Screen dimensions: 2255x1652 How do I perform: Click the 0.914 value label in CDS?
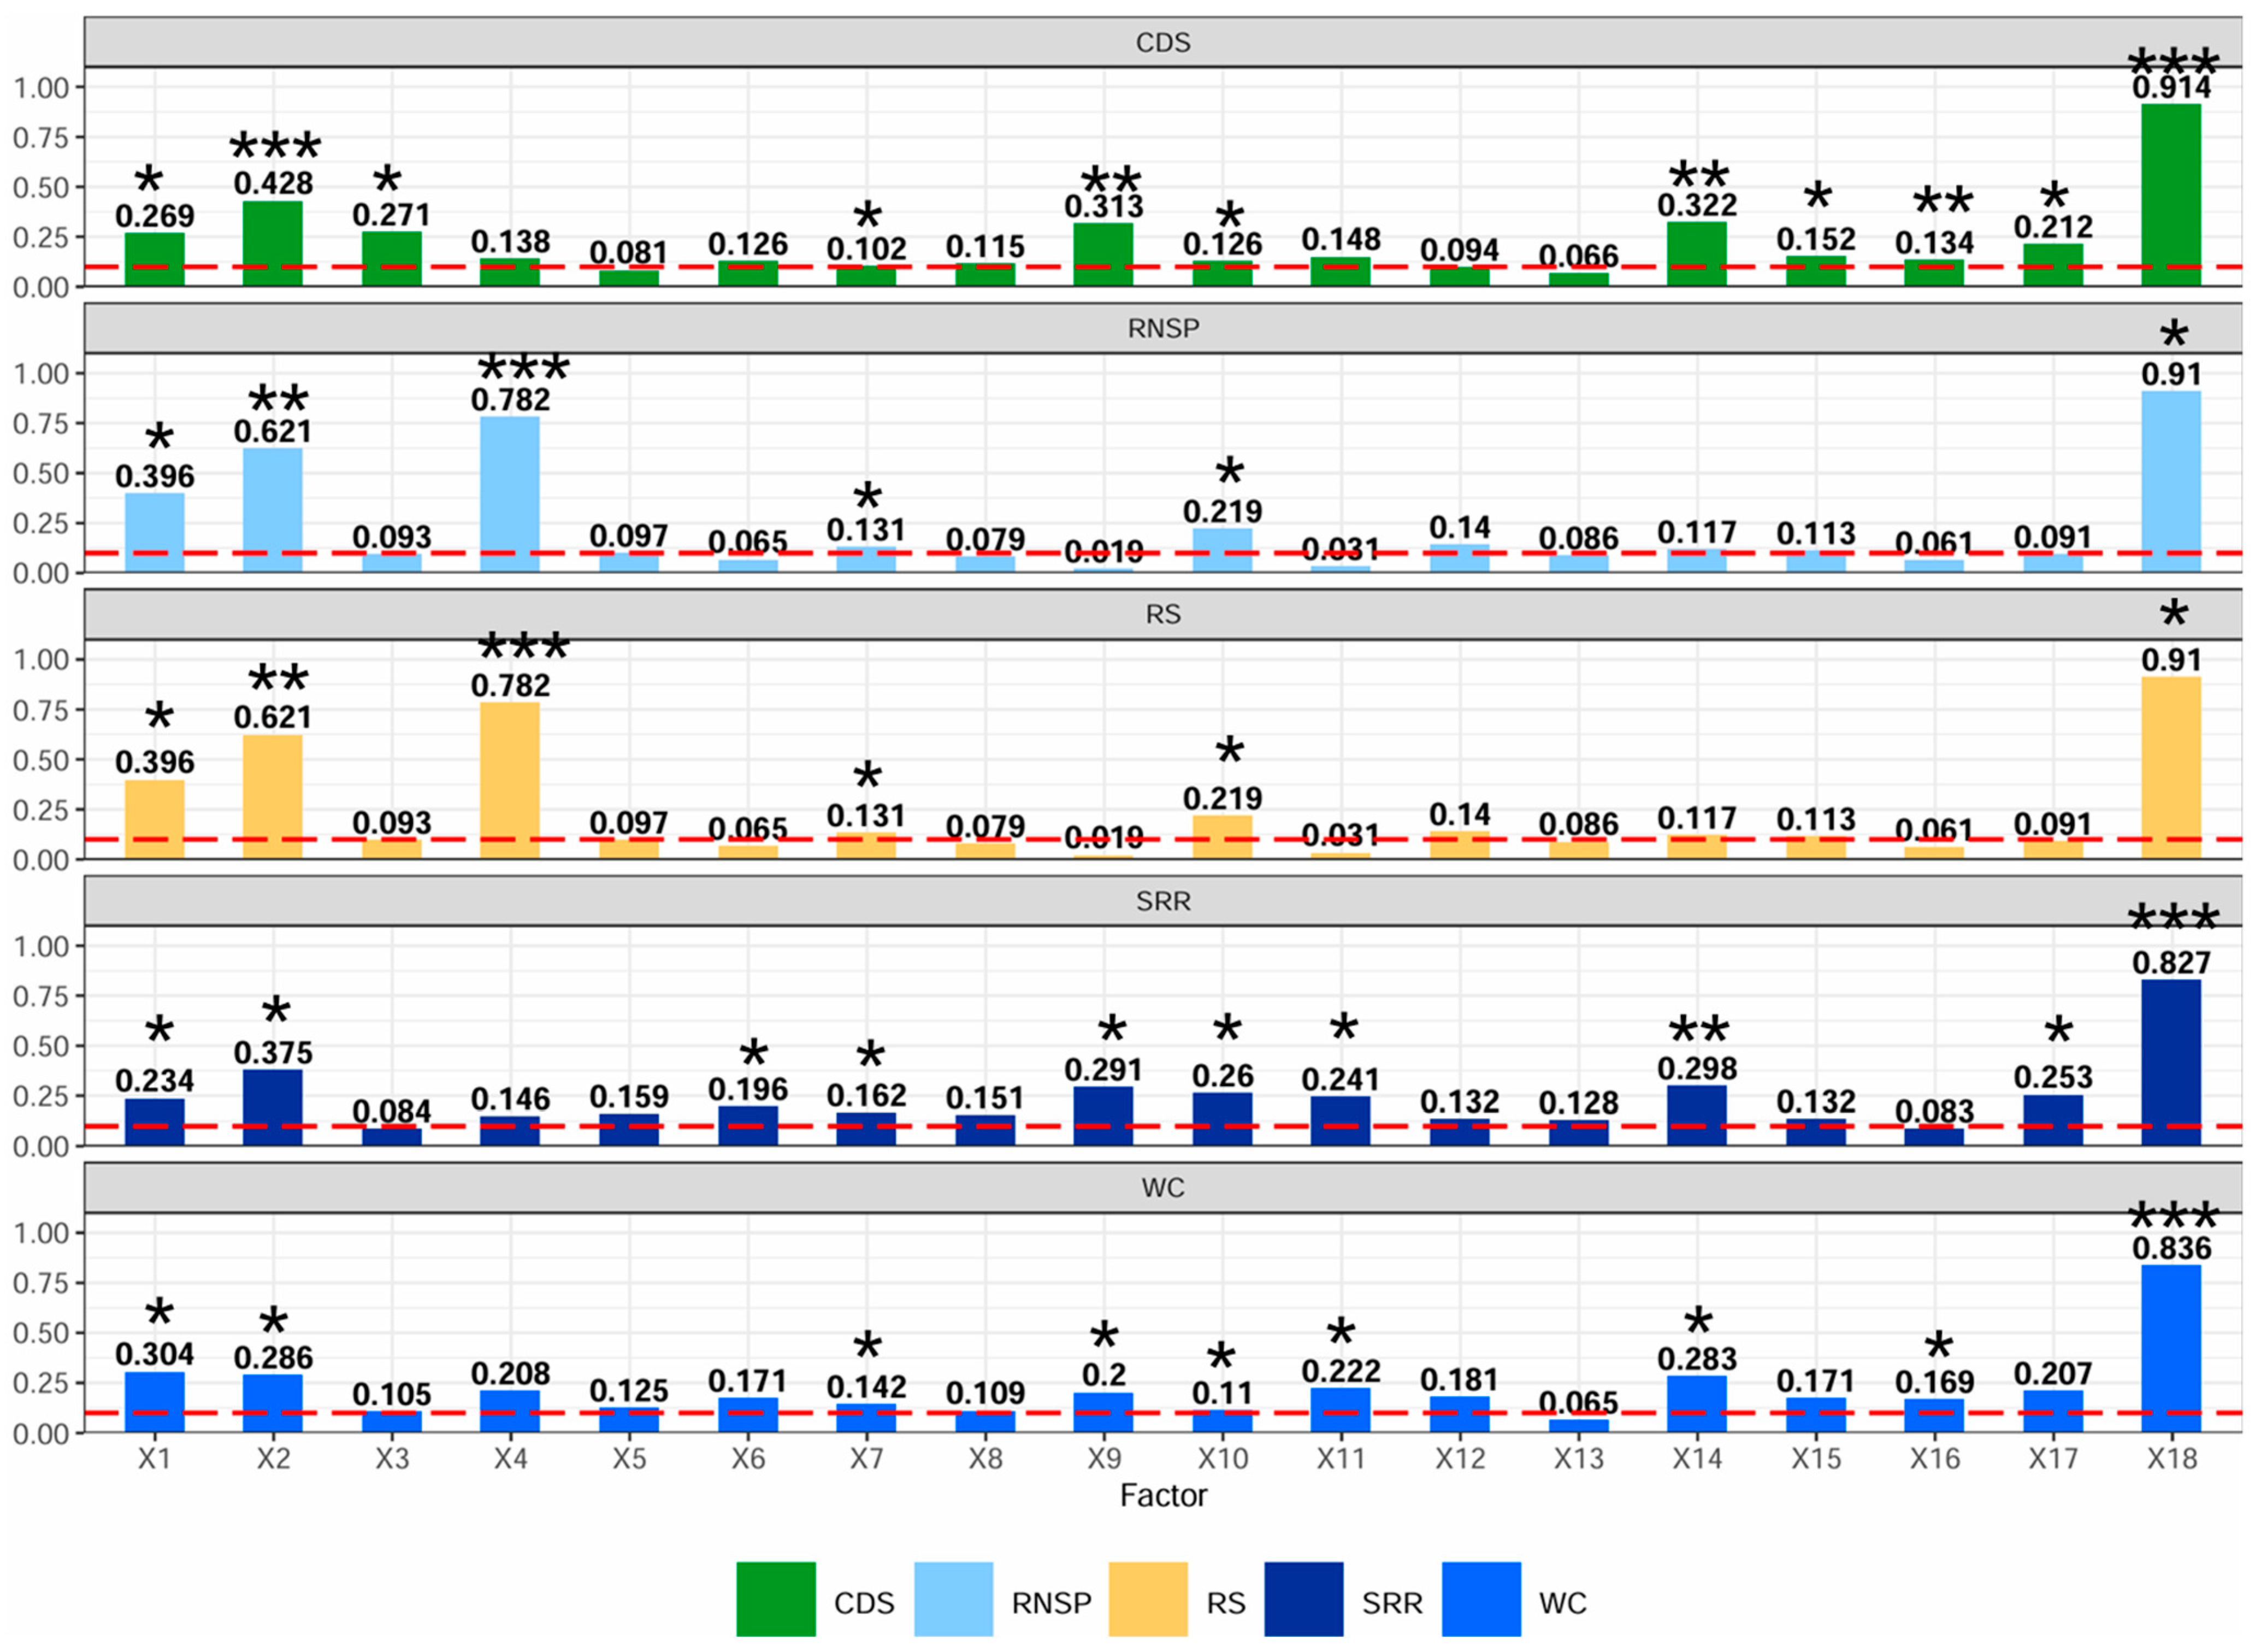point(2171,88)
